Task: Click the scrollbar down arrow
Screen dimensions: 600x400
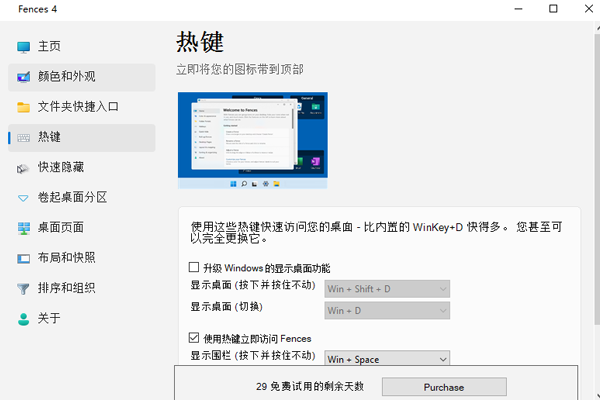Action: (x=598, y=396)
